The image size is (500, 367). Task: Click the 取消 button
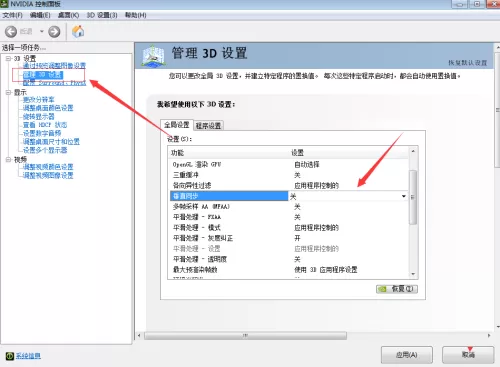click(468, 355)
